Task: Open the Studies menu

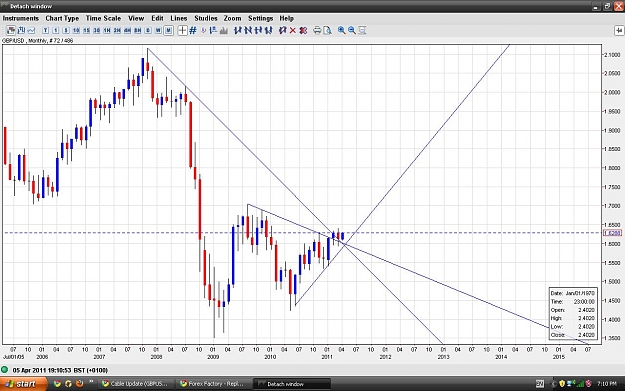Action: pos(206,18)
